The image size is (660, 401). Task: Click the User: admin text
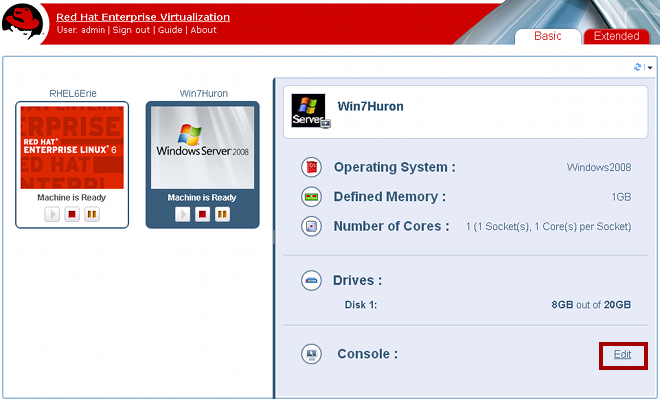point(81,30)
